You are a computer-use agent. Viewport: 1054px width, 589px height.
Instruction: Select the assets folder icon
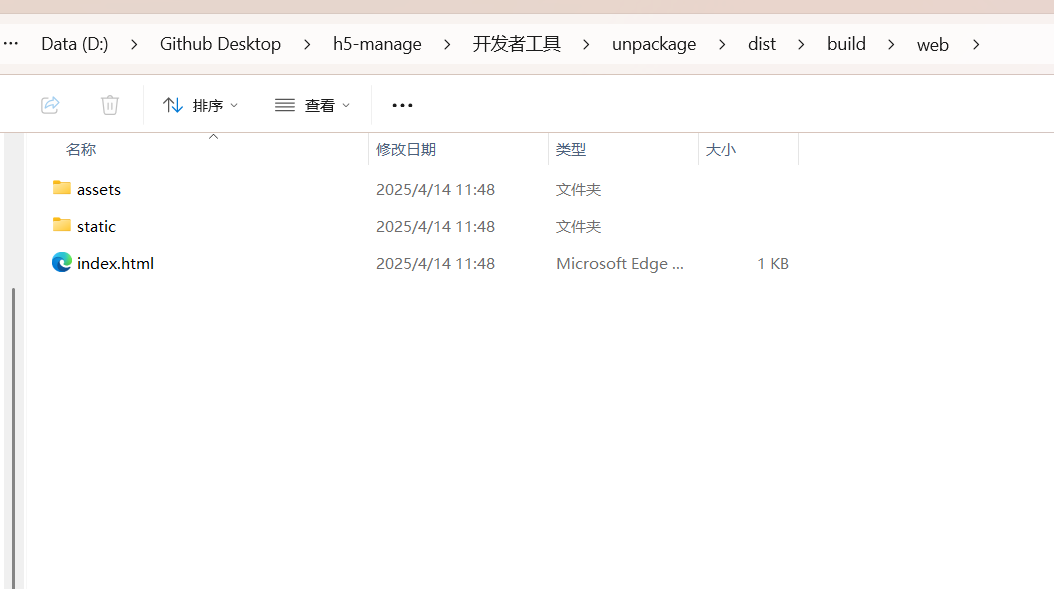pos(62,188)
